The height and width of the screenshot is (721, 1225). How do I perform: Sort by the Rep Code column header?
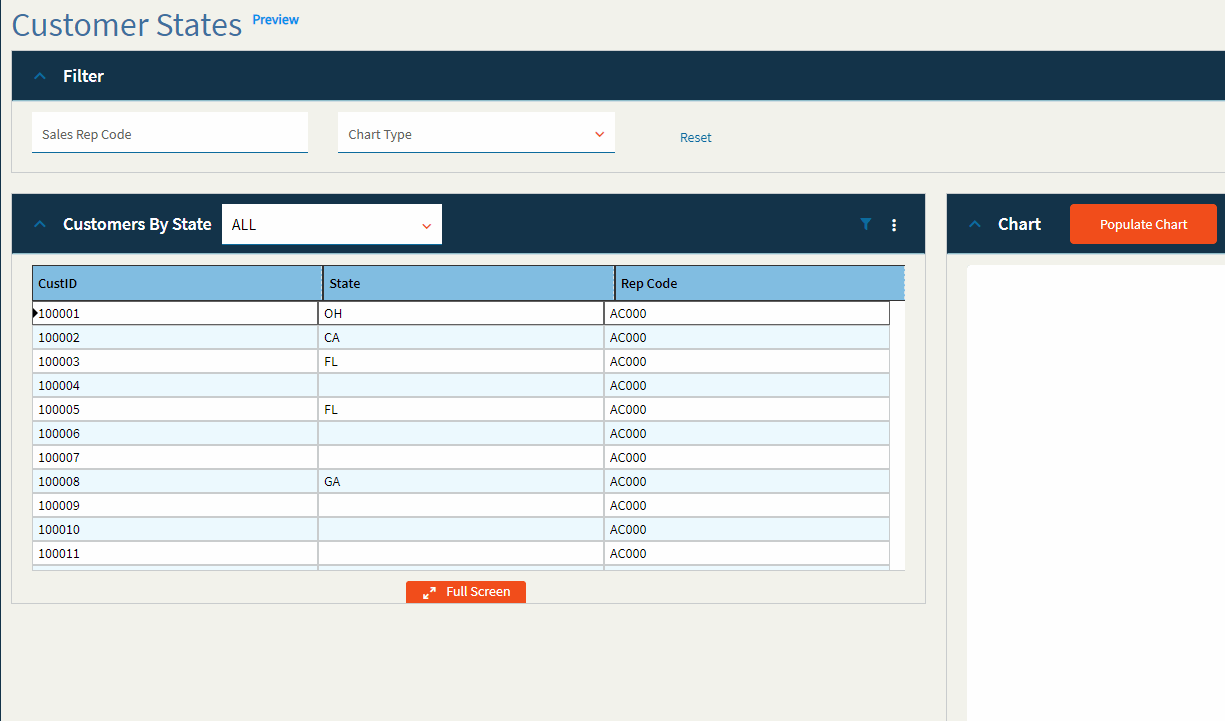click(760, 283)
